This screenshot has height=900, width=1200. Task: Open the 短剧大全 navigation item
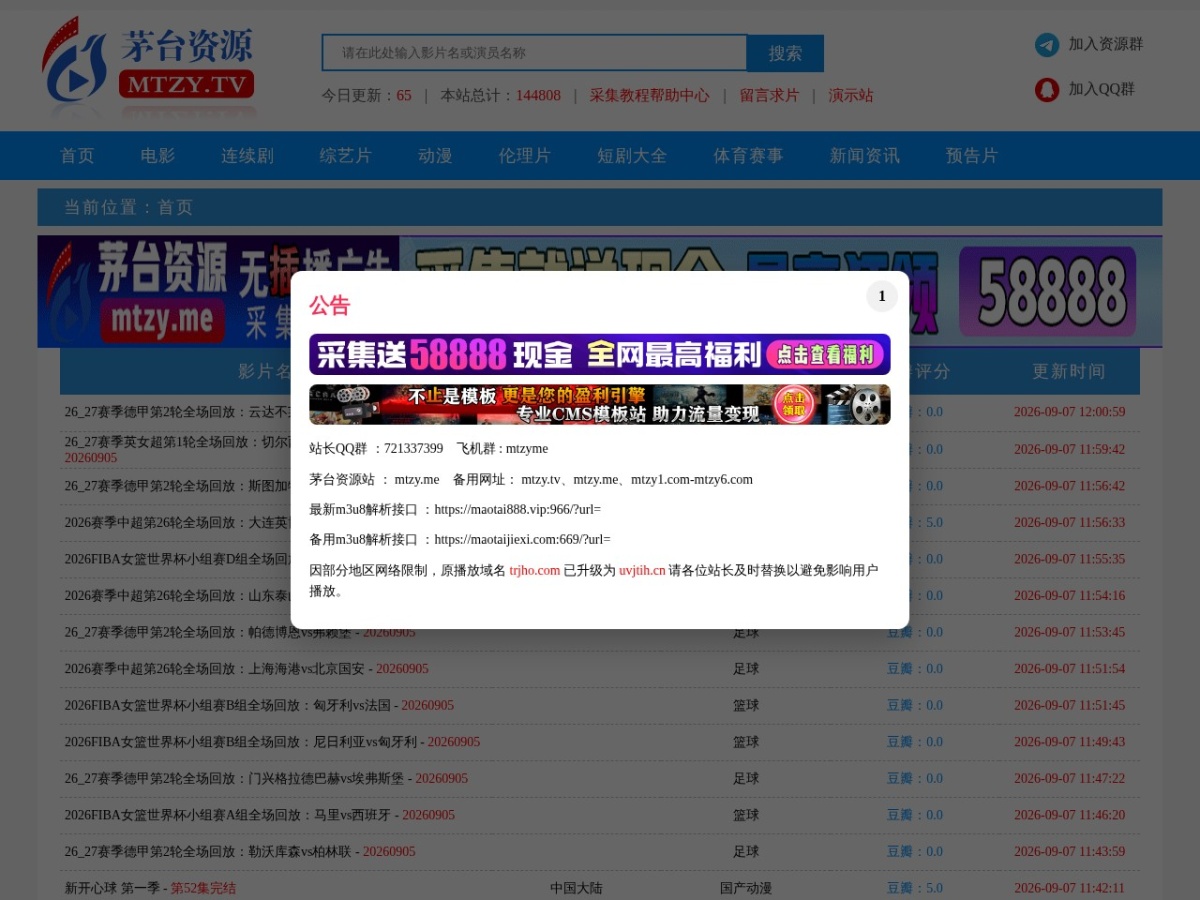click(632, 156)
